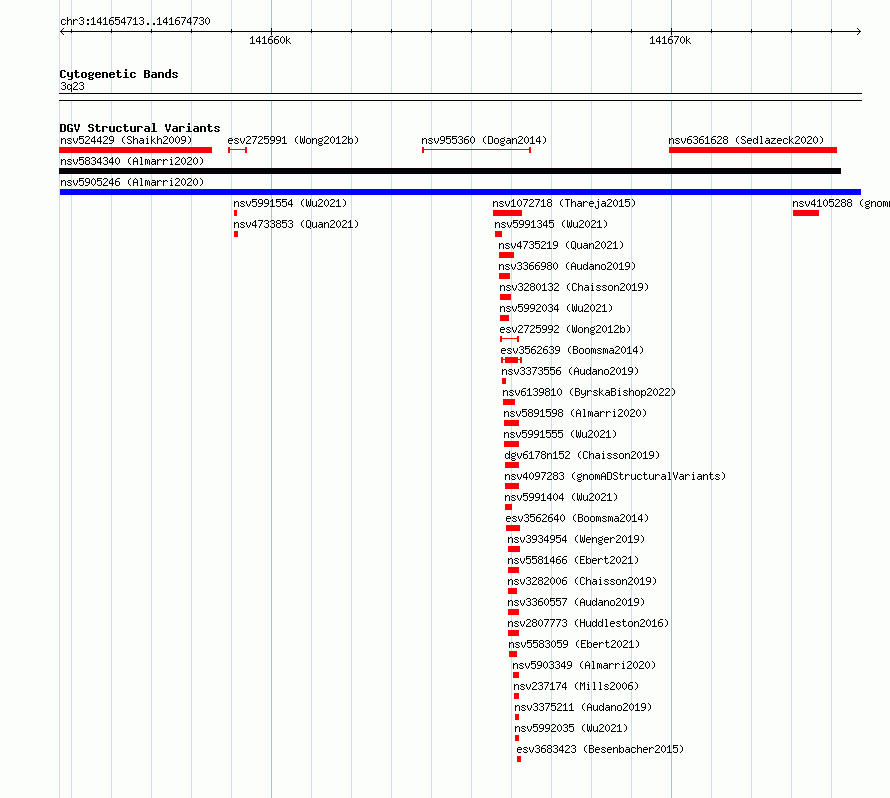Open nsv6361628 (Sedlazeck2020) variant
Viewport: 890px width, 798px height.
[x=746, y=140]
